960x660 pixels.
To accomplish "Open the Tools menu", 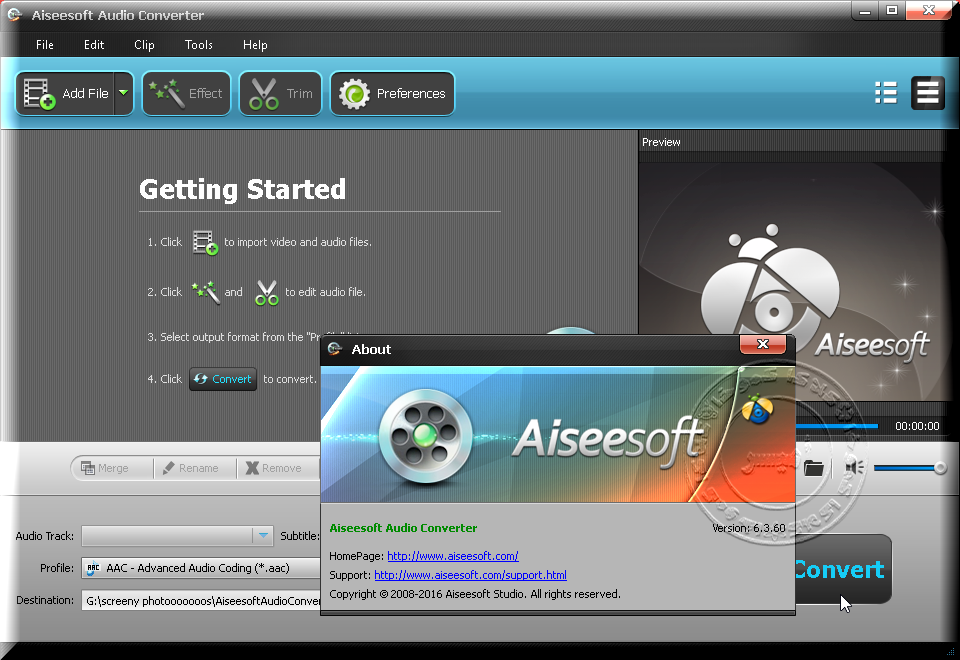I will coord(198,45).
